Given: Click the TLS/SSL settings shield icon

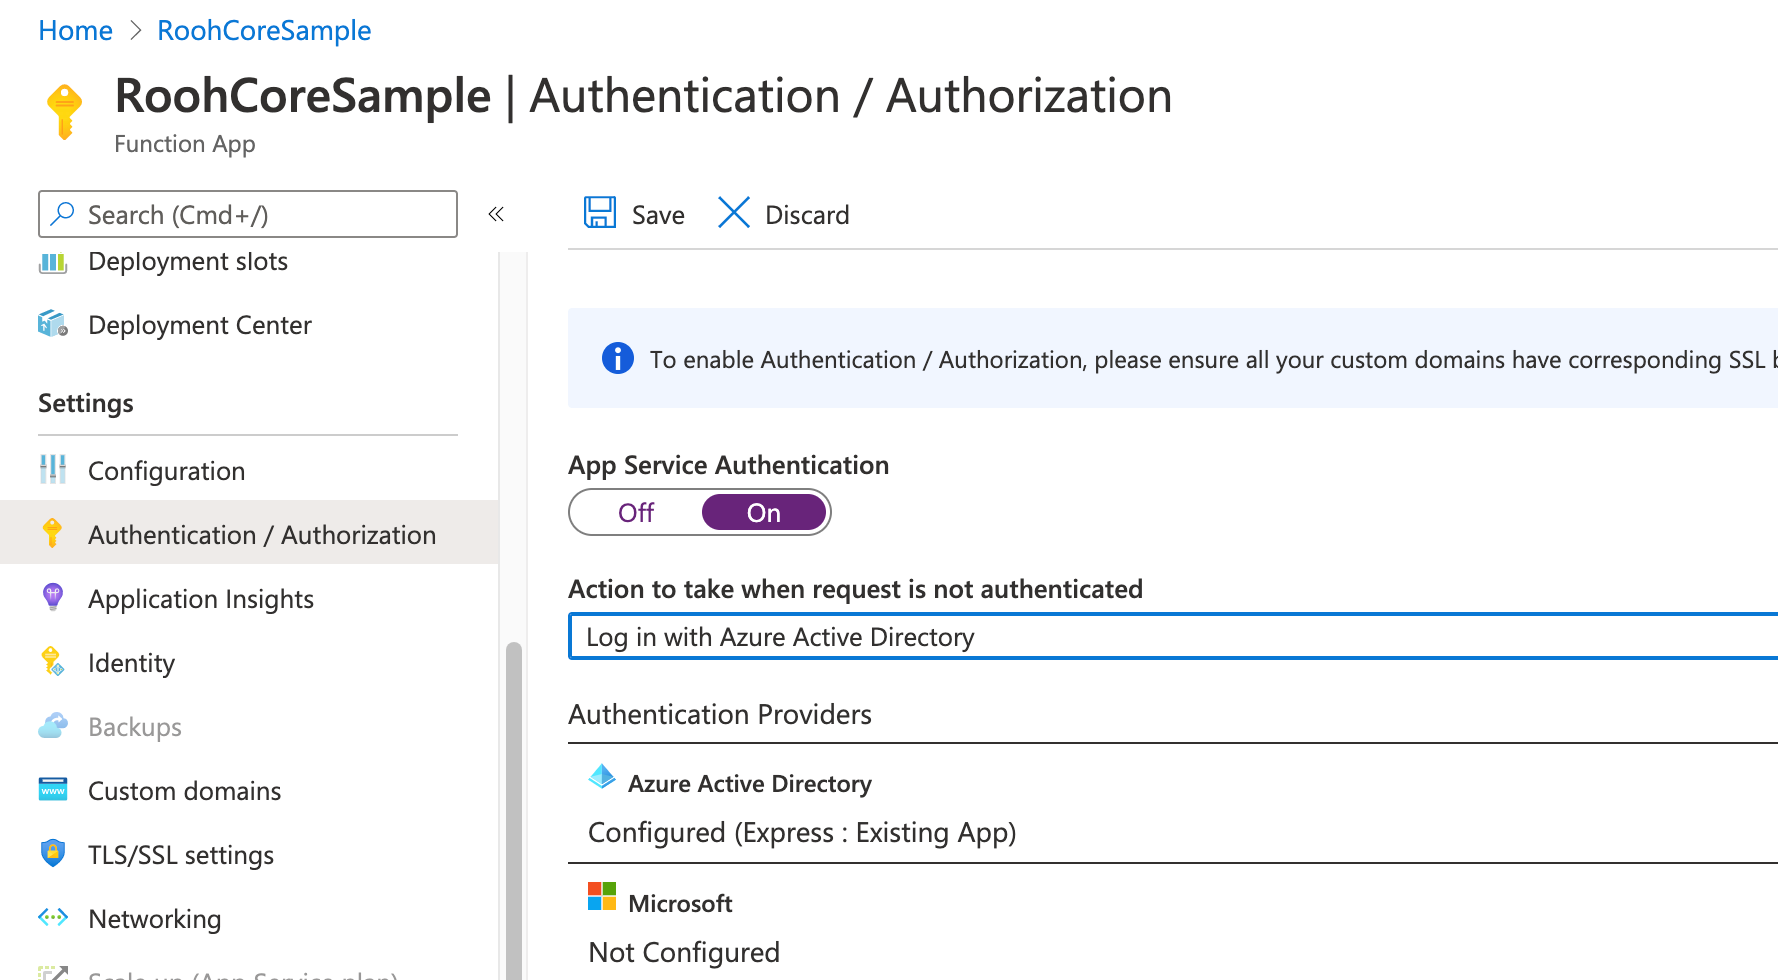Looking at the screenshot, I should click(52, 854).
